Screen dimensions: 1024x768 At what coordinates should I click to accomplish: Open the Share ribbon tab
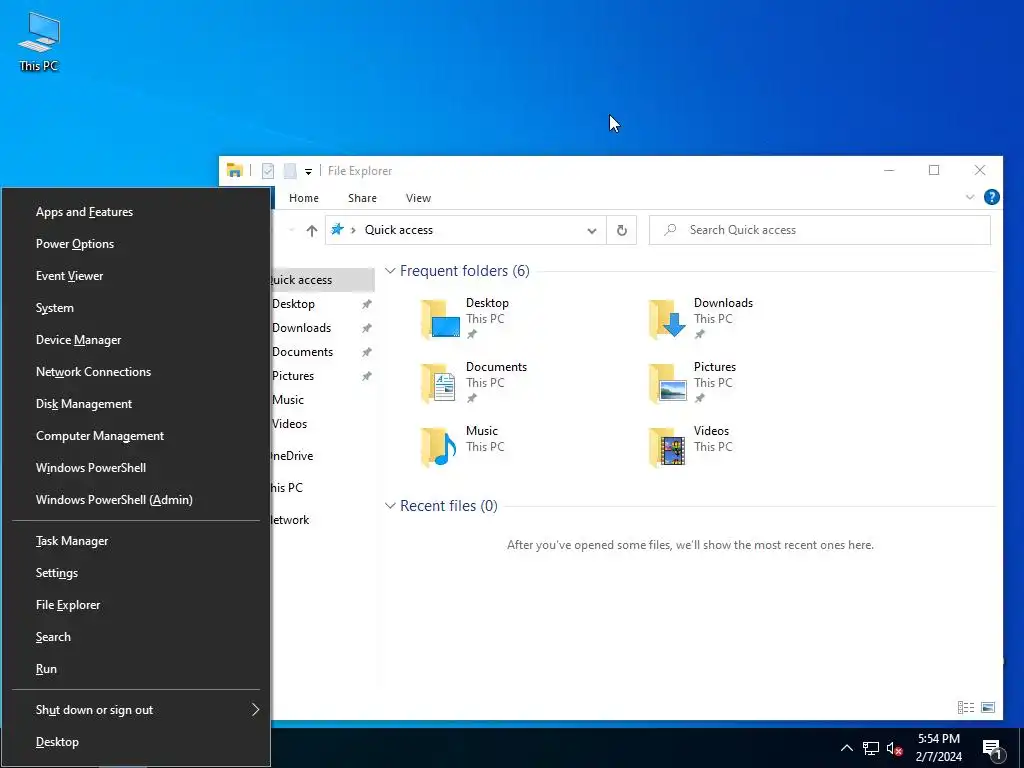click(362, 198)
